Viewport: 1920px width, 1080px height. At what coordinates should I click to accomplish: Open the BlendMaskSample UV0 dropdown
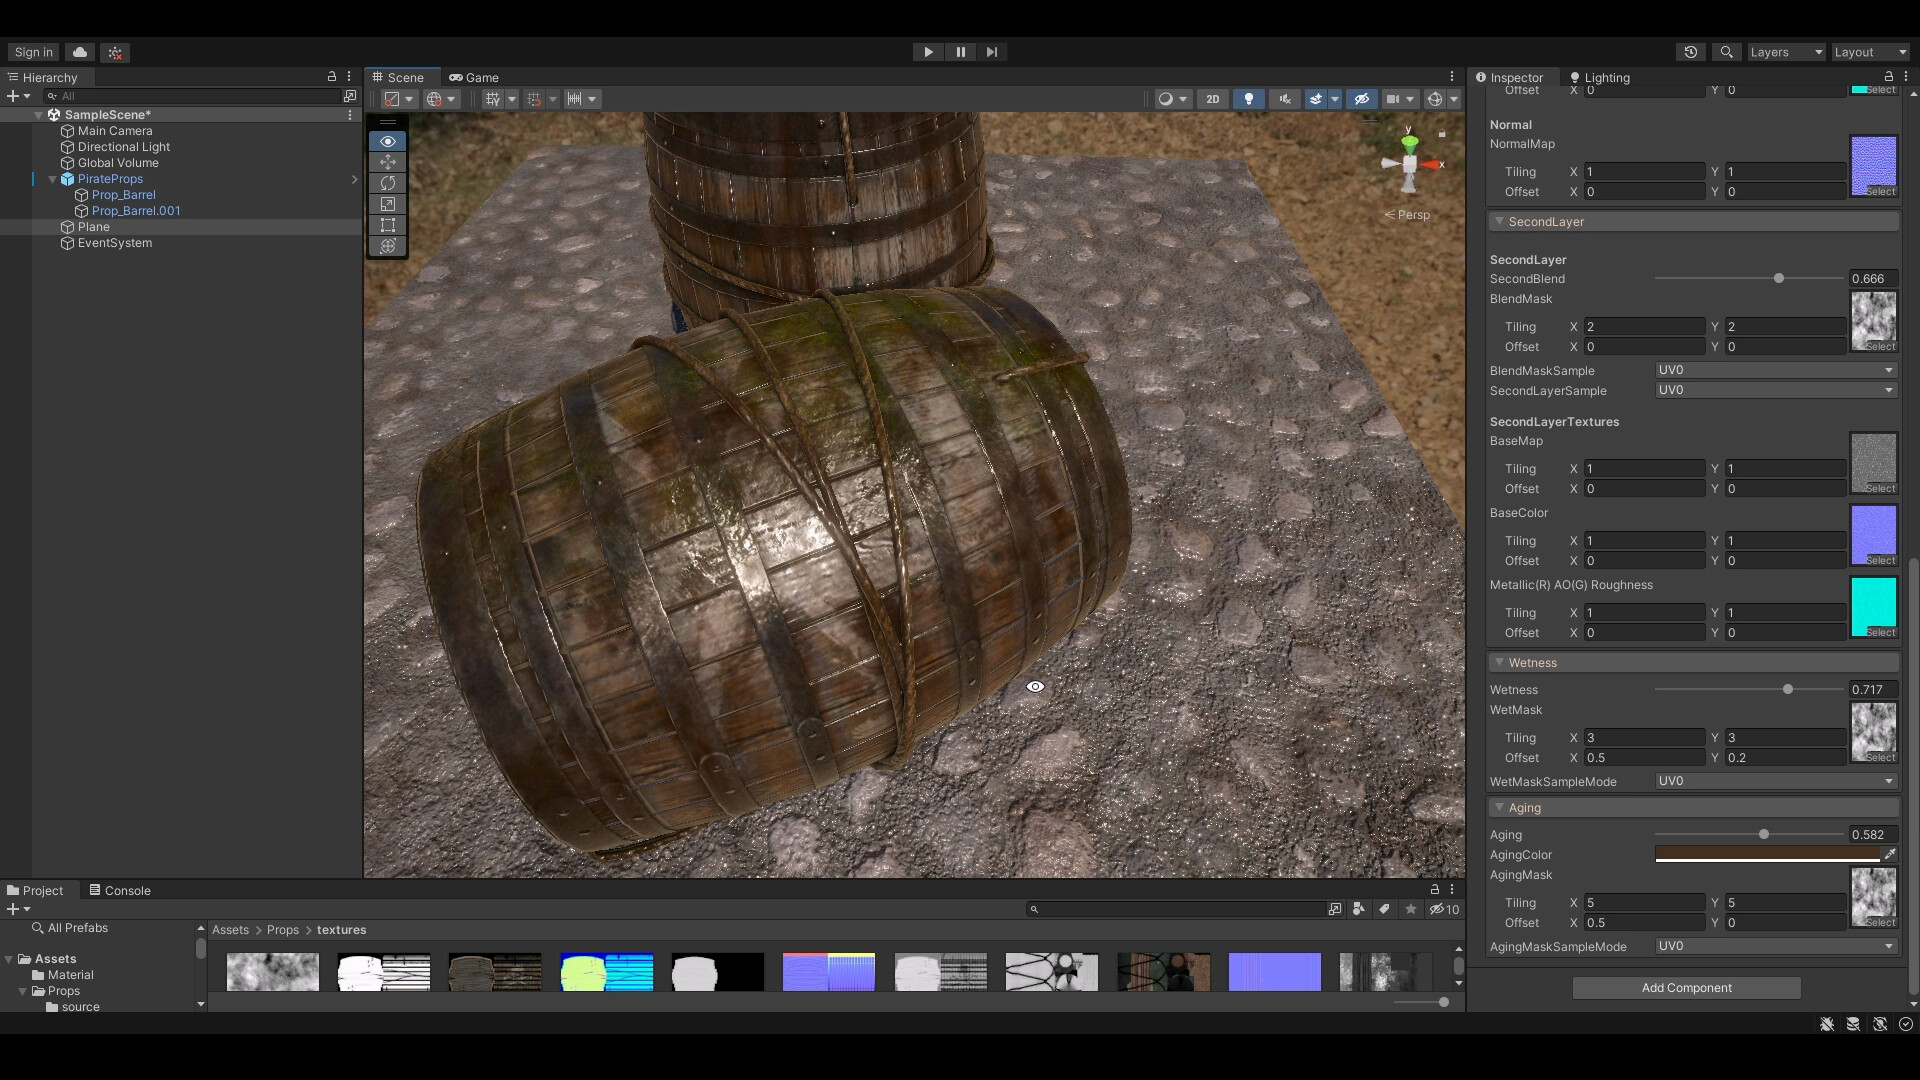point(1774,370)
